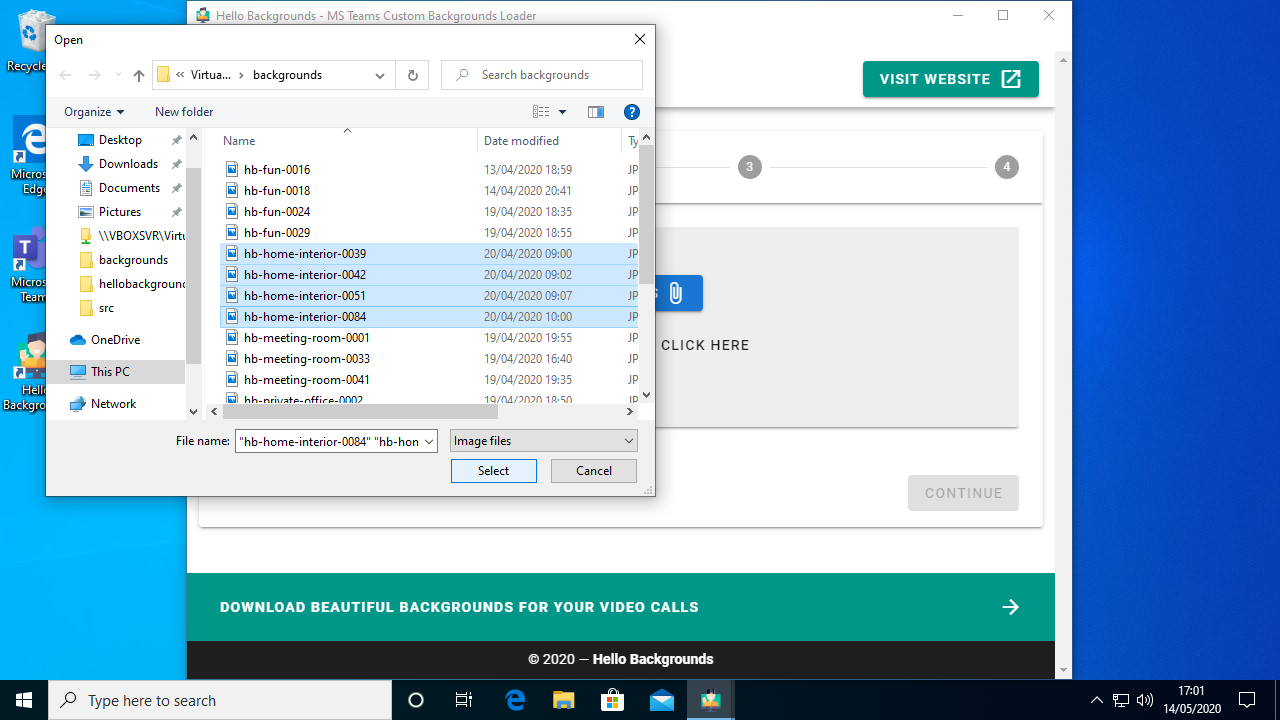1280x720 pixels.
Task: Open Recent locations dropdown arrow
Action: tap(118, 75)
